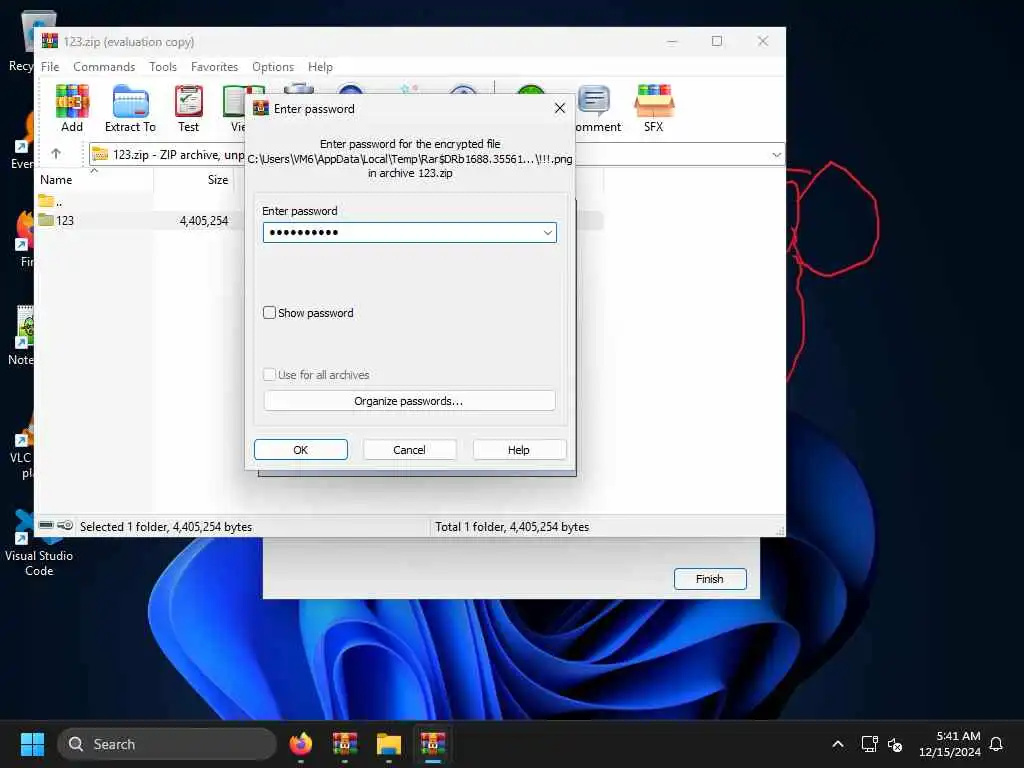This screenshot has height=768, width=1024.
Task: Open the File menu
Action: (x=50, y=67)
